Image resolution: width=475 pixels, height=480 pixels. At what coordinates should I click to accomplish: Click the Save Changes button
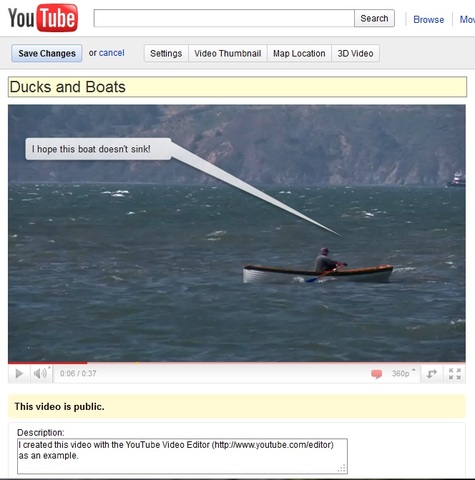point(47,53)
